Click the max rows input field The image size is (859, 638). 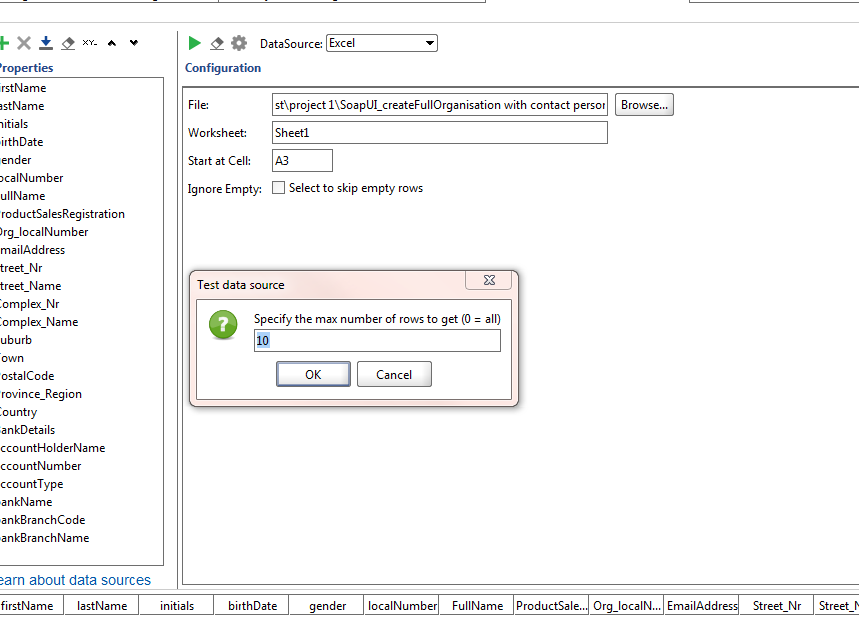[x=377, y=341]
